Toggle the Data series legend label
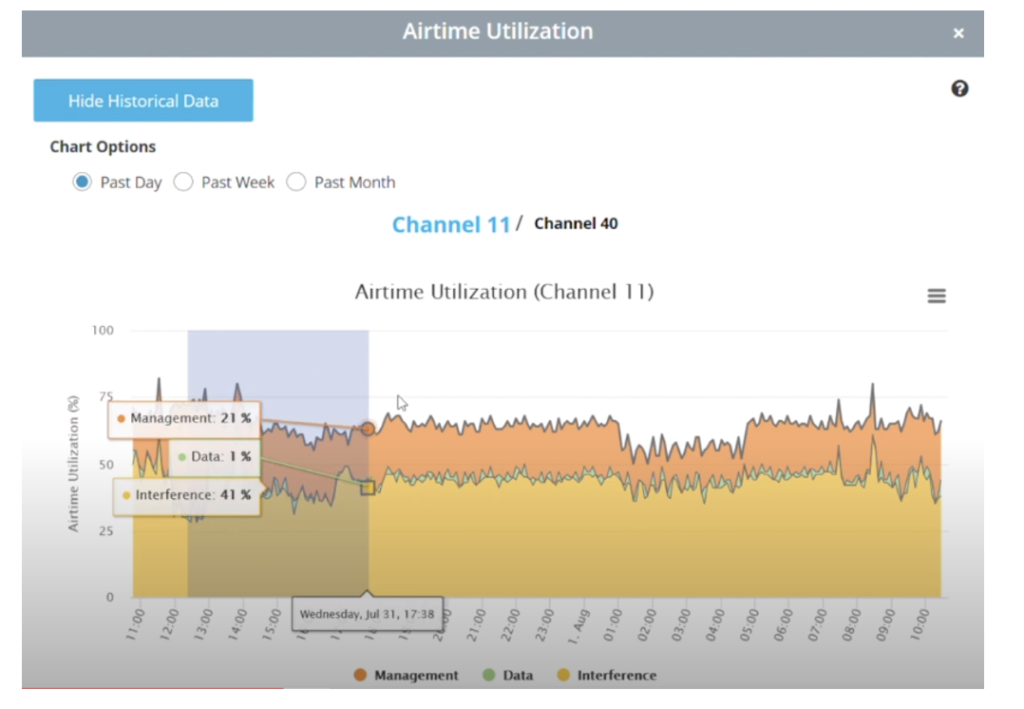Screen dimensions: 1024x709 (518, 675)
